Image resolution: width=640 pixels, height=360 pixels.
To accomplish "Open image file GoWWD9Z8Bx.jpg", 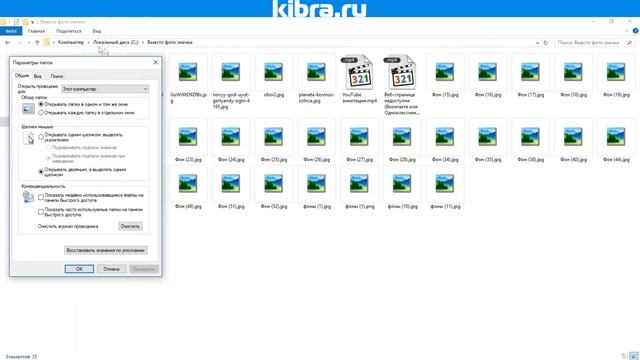I will point(188,79).
